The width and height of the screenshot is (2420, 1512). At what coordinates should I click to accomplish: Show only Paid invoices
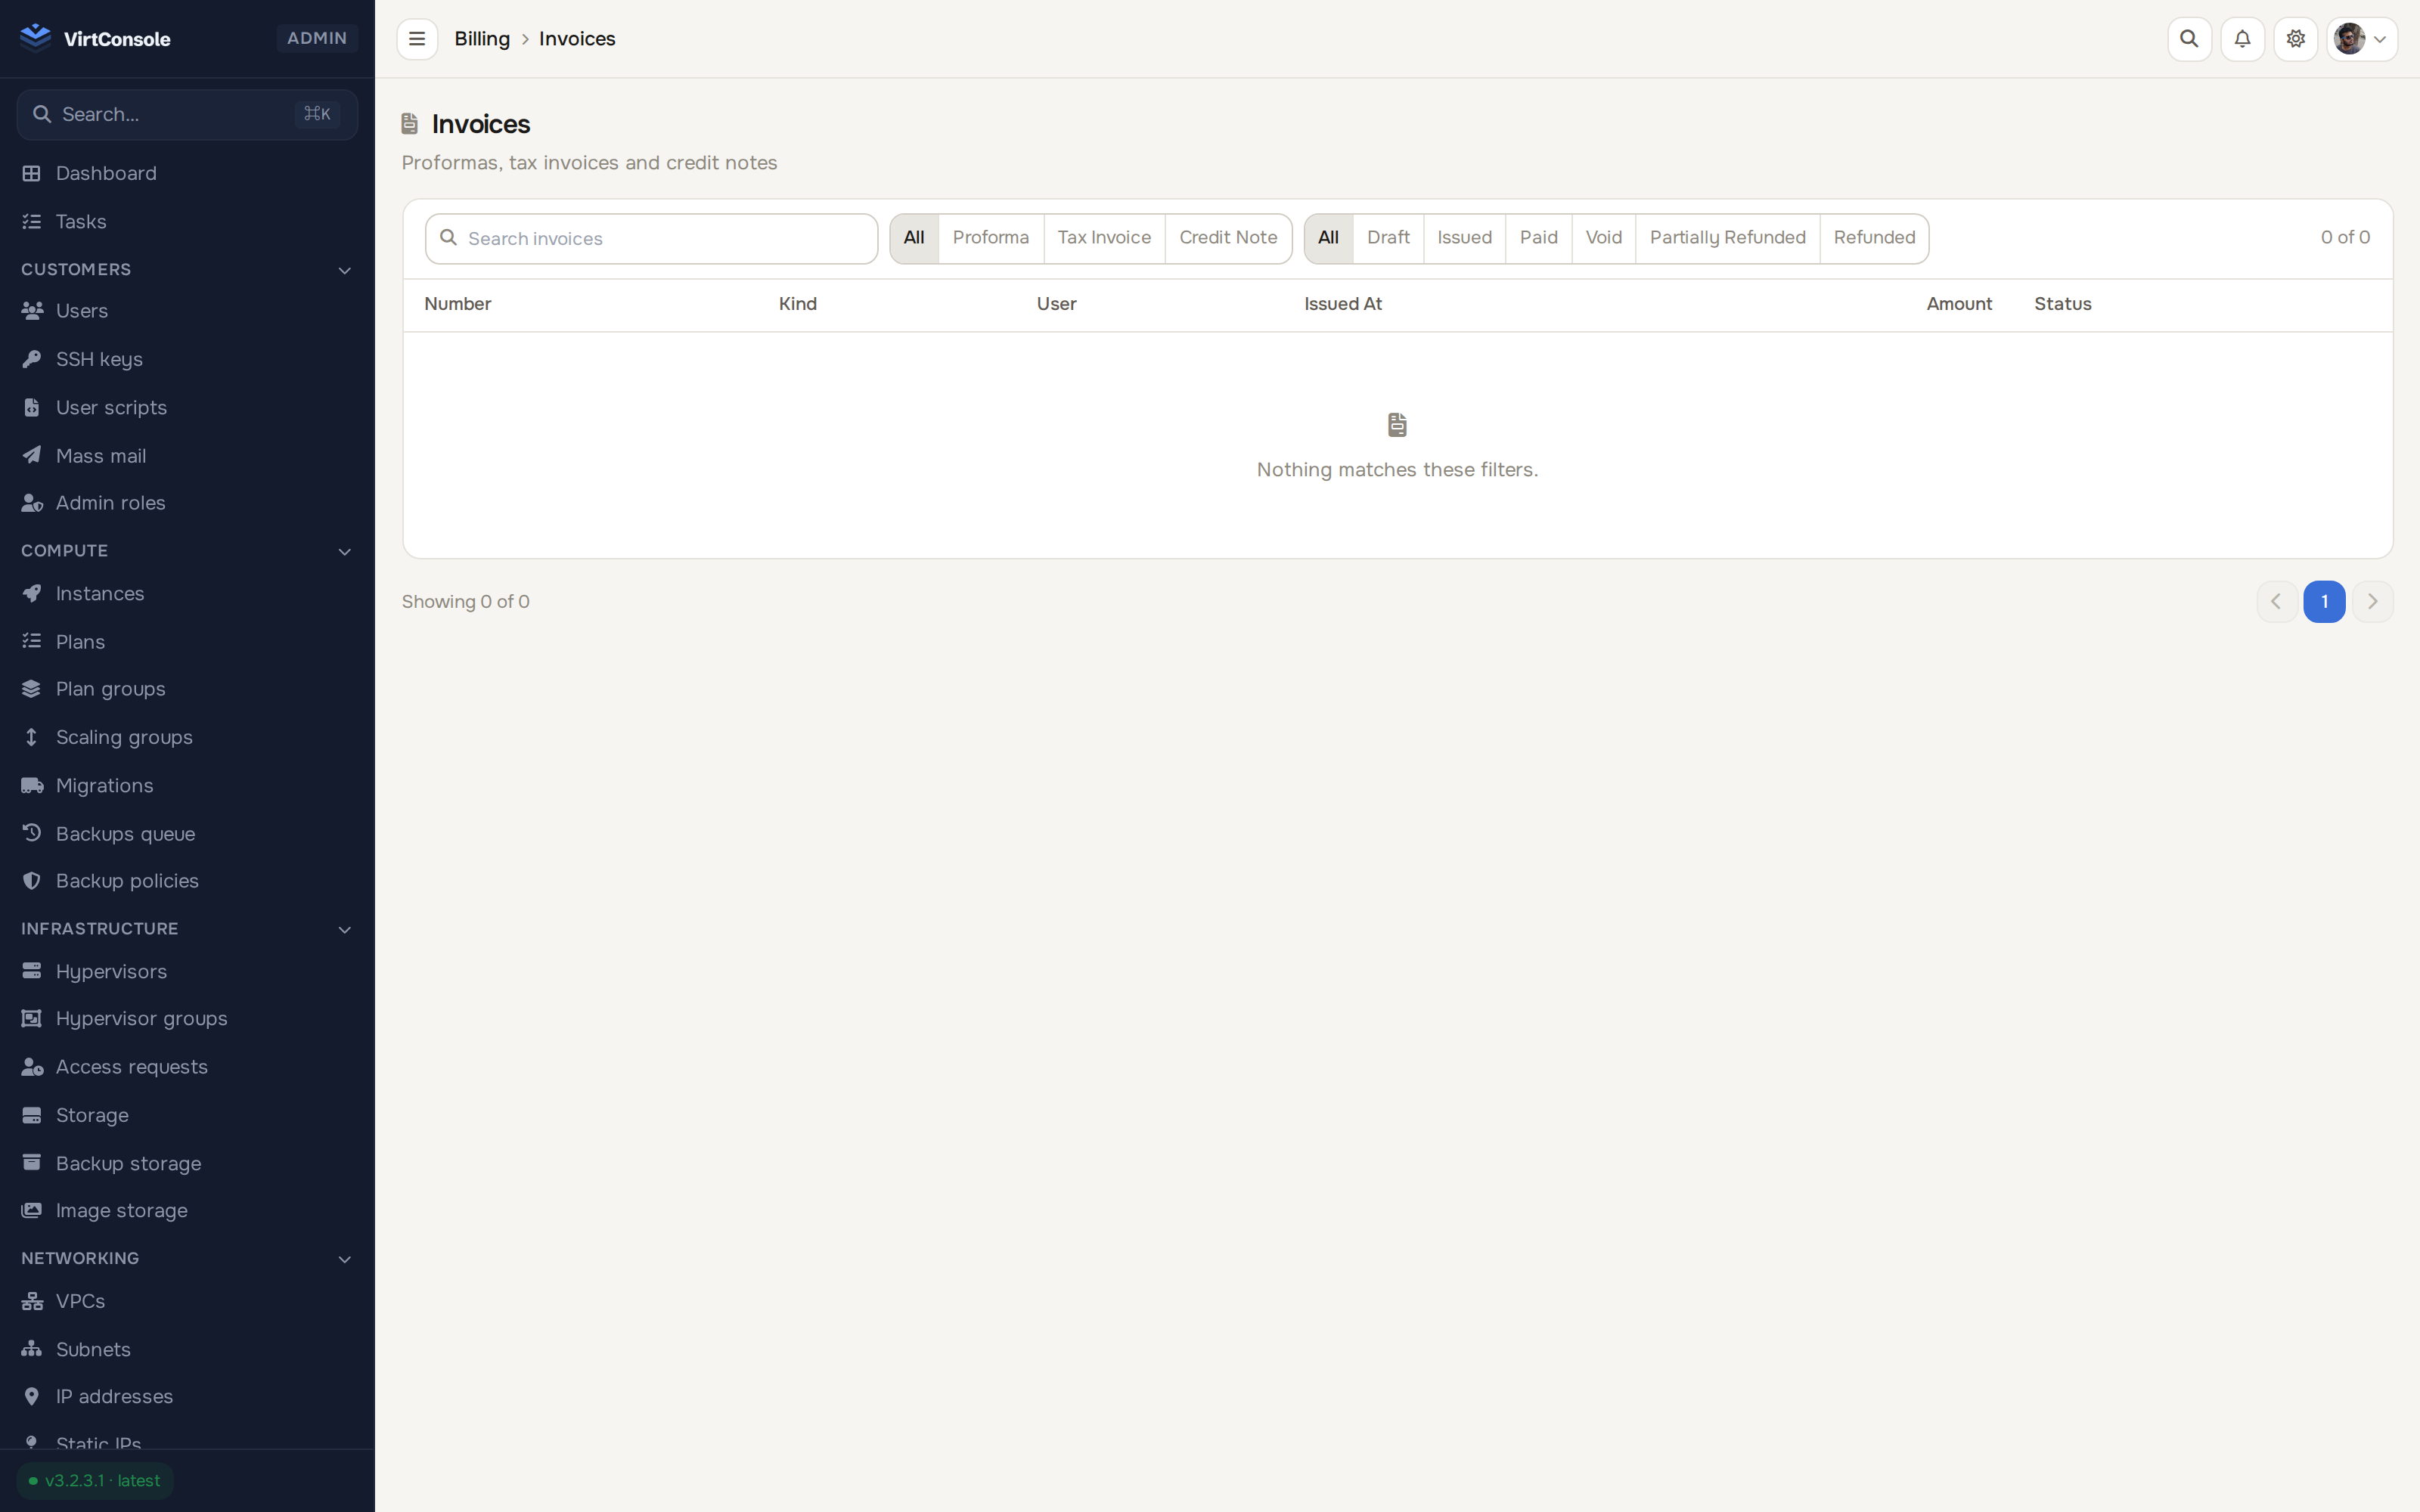coord(1538,238)
